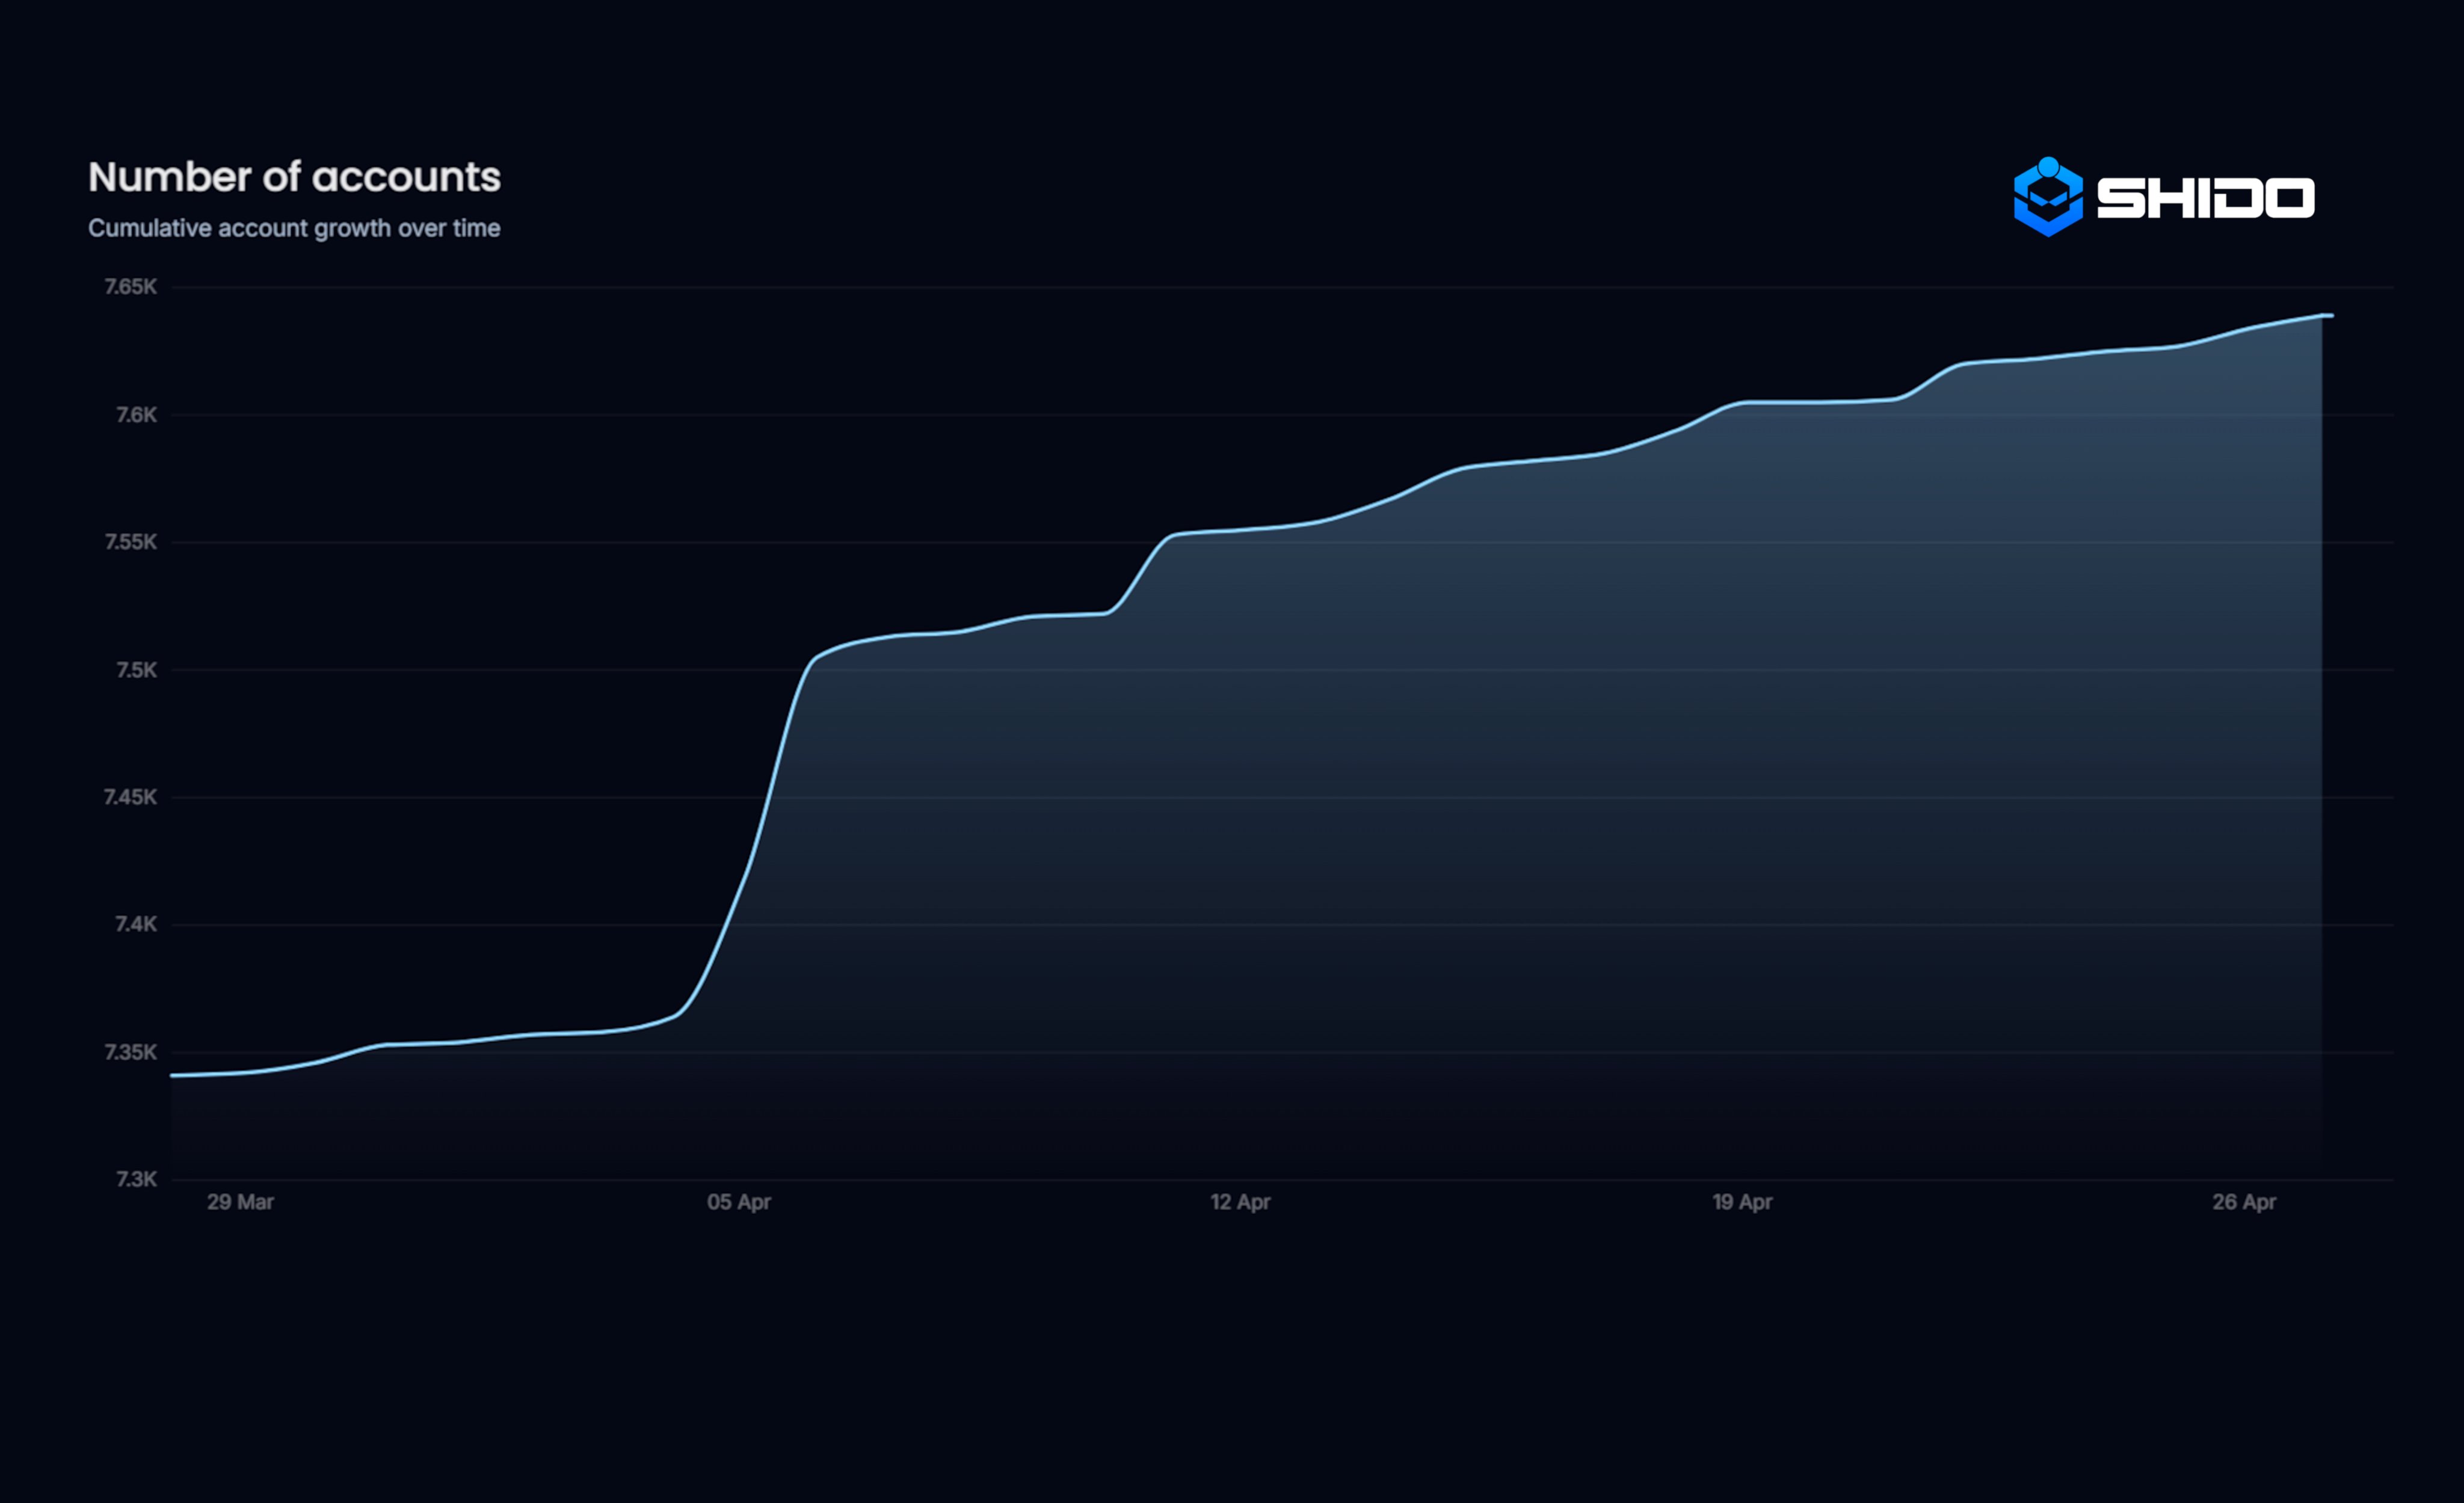Viewport: 2464px width, 1503px height.
Task: Click the Shido cube logo icon
Action: coord(2048,197)
